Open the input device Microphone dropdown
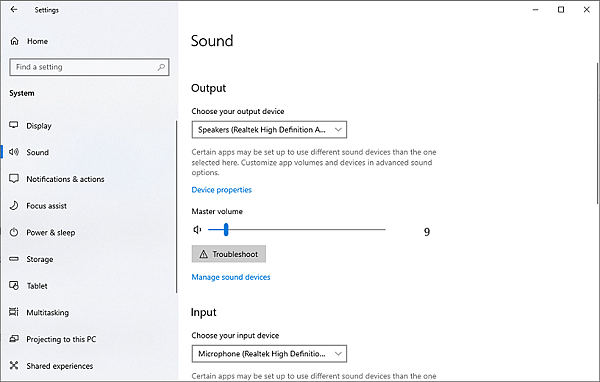 coord(269,354)
